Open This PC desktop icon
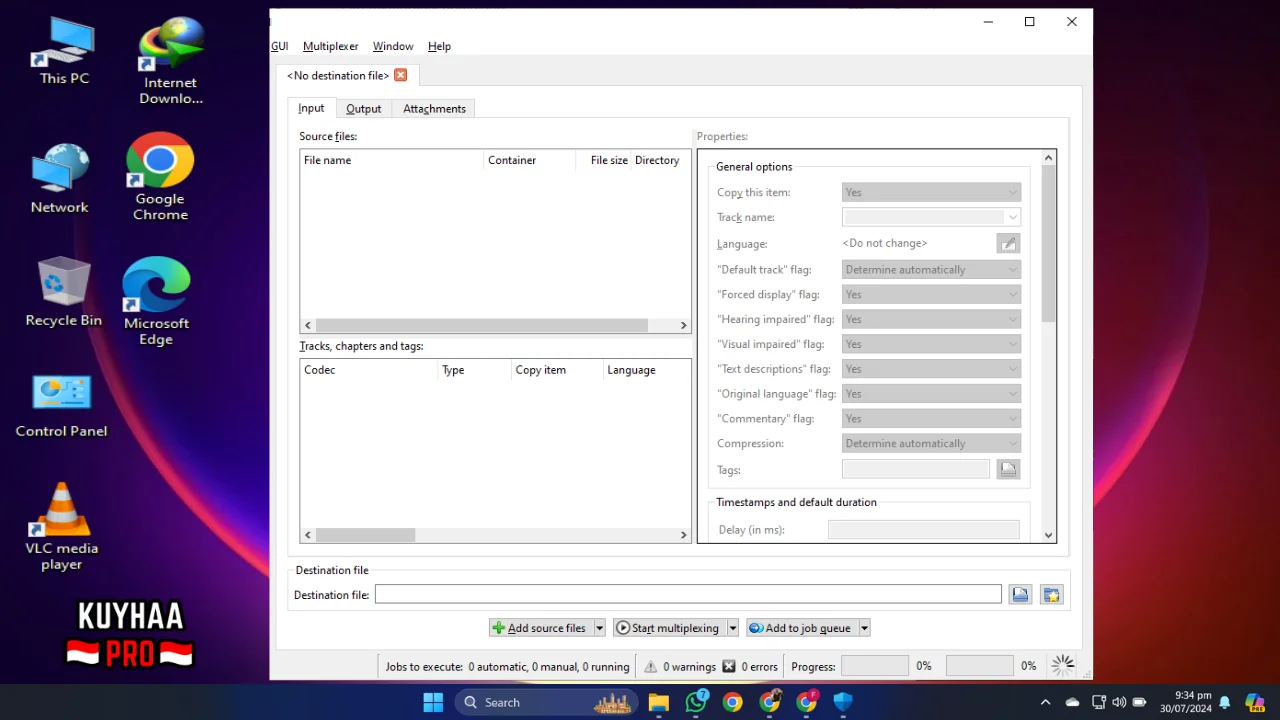The height and width of the screenshot is (720, 1280). [64, 50]
